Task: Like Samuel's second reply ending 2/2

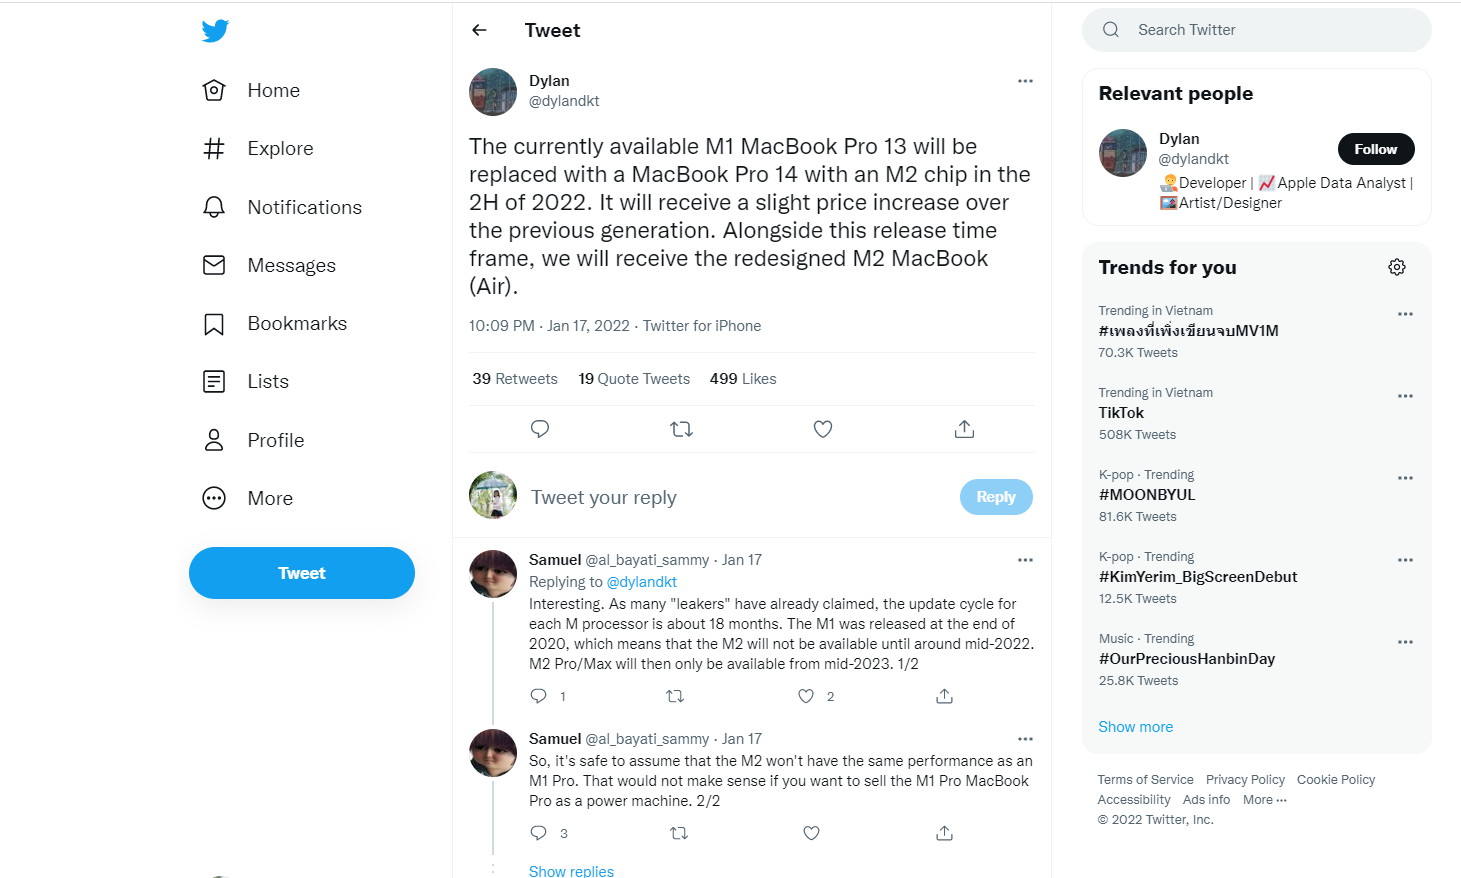Action: 811,833
